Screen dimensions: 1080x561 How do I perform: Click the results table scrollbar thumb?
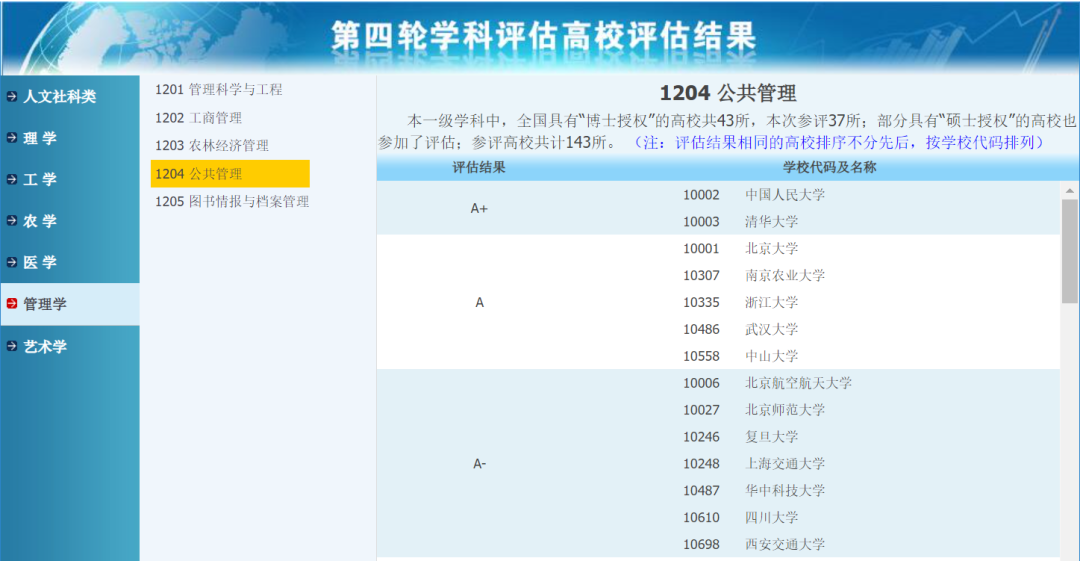1070,251
